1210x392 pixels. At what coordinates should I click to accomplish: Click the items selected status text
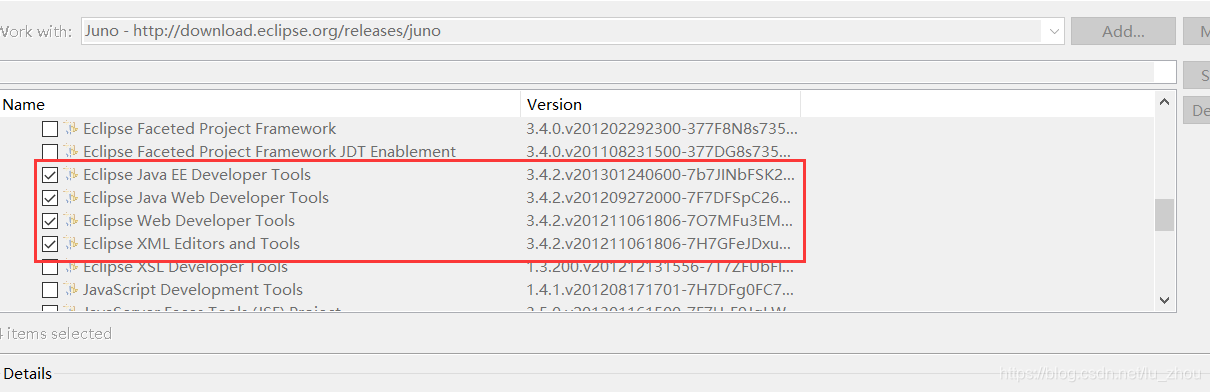(56, 333)
